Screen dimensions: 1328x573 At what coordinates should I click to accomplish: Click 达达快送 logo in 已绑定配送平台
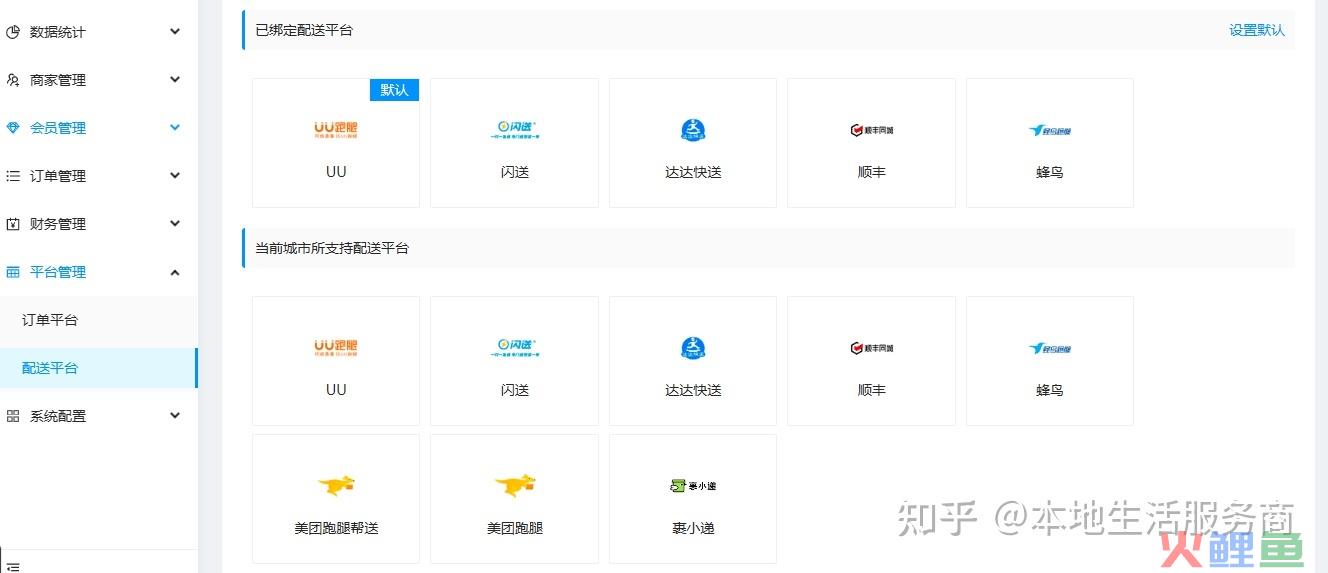coord(693,130)
